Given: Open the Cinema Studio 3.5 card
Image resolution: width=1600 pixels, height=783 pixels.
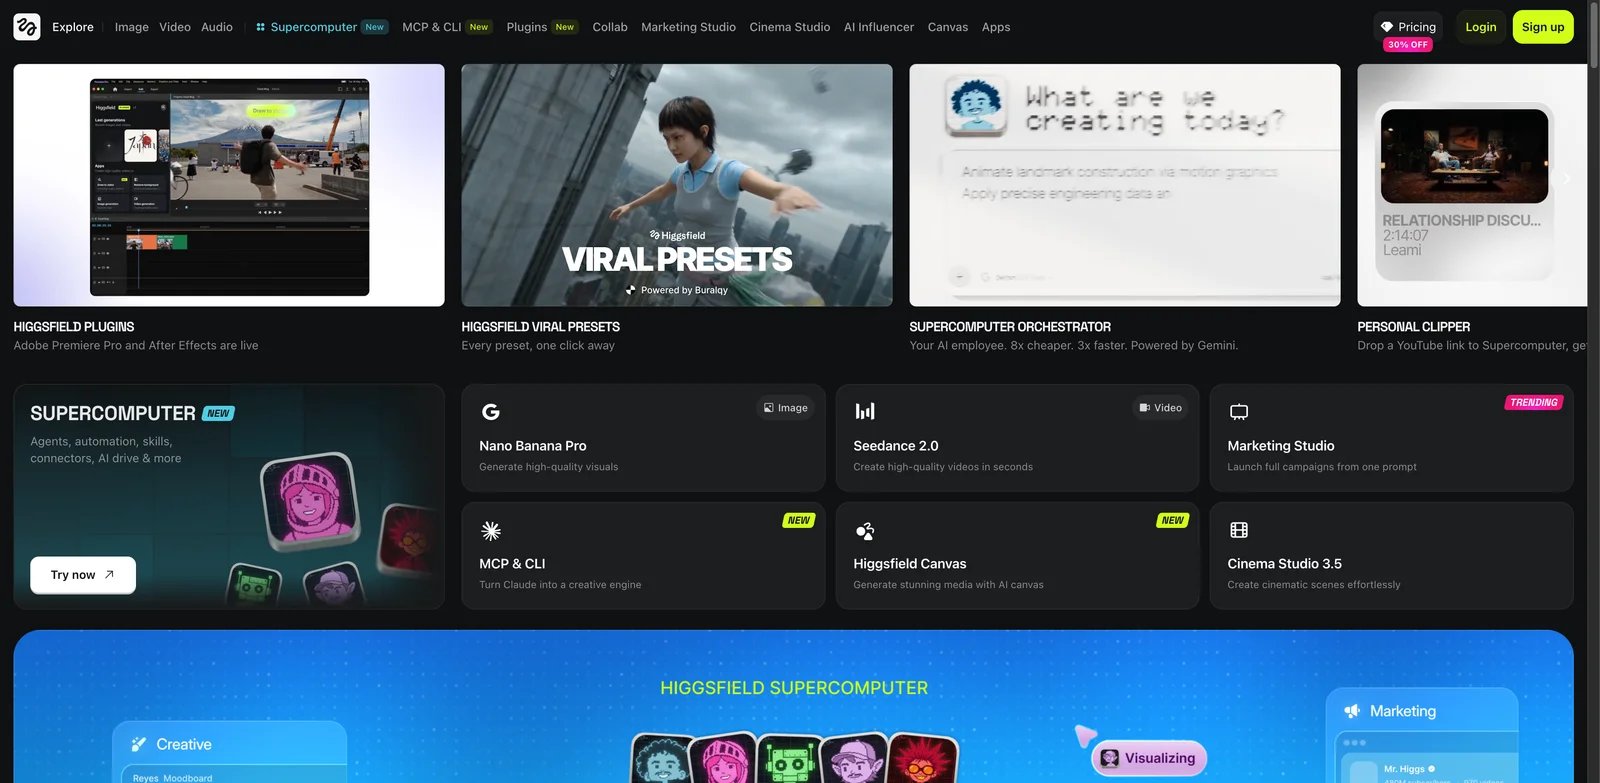Looking at the screenshot, I should [x=1391, y=556].
